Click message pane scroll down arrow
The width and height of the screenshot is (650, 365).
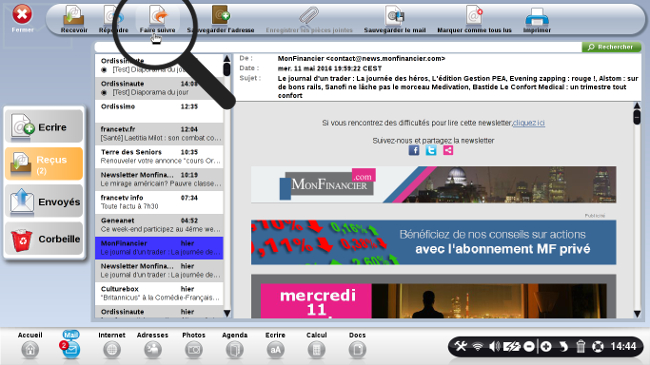pos(637,314)
